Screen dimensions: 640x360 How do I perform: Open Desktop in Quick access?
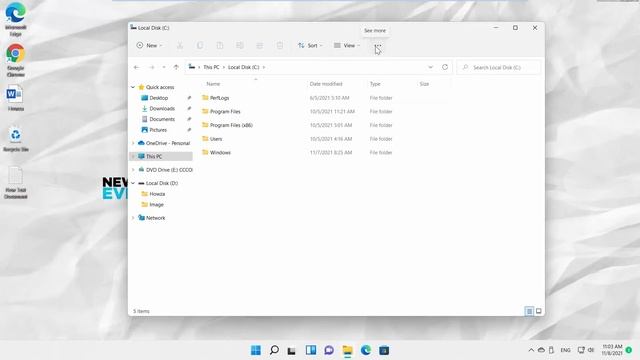158,98
